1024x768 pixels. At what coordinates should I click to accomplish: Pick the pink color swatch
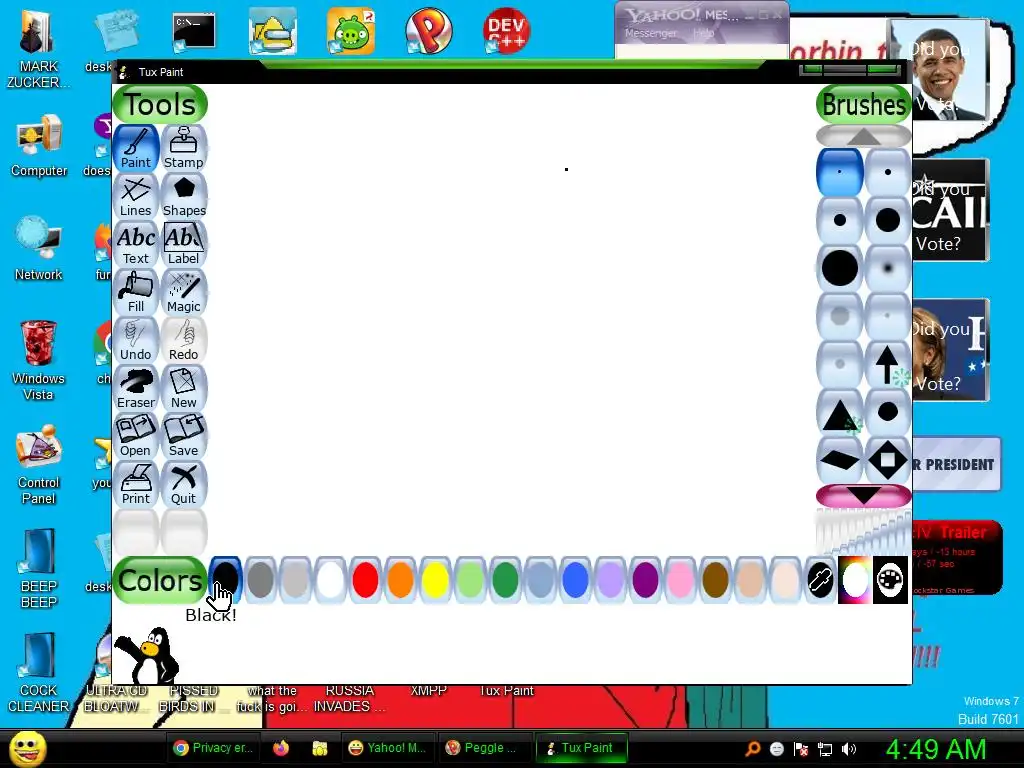[x=680, y=579]
